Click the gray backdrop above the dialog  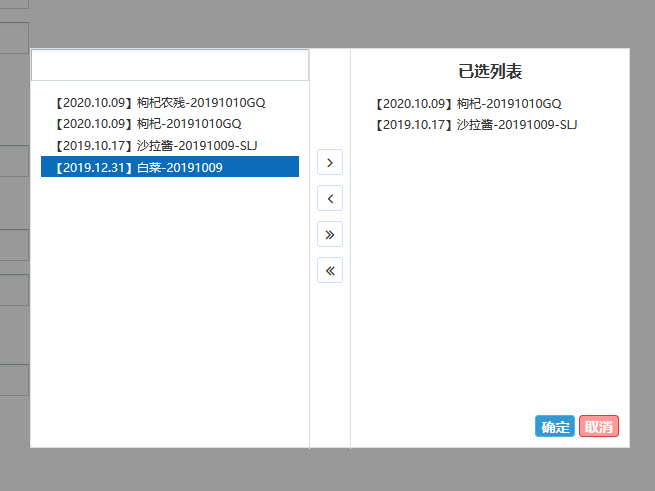click(x=330, y=22)
